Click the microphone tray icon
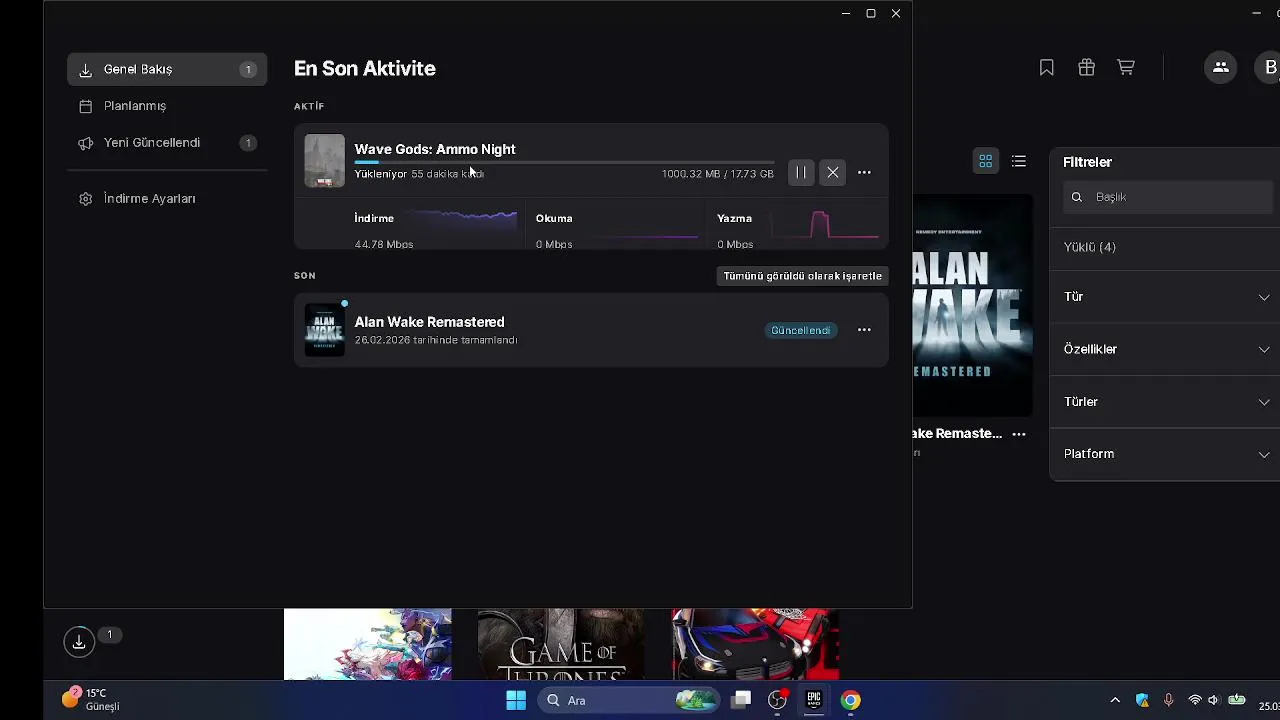 (x=1168, y=700)
